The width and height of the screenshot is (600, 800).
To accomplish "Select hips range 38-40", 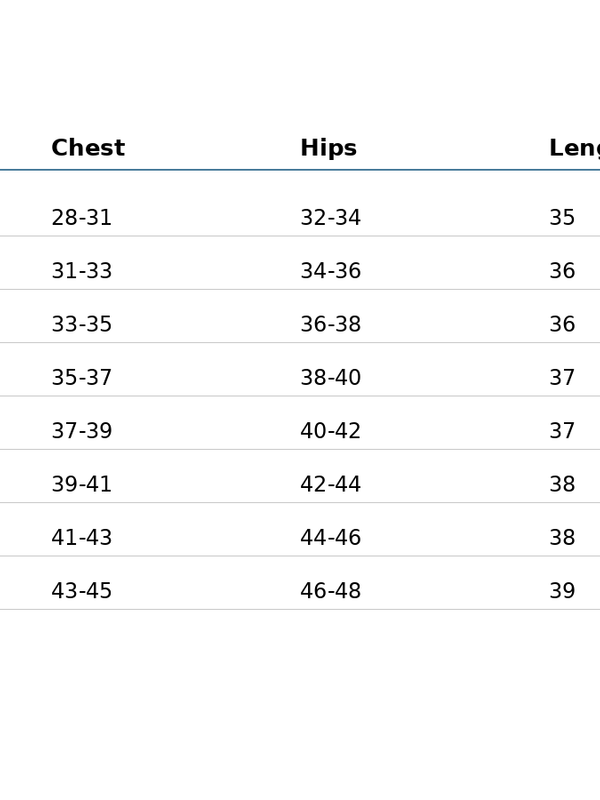I will (x=330, y=378).
